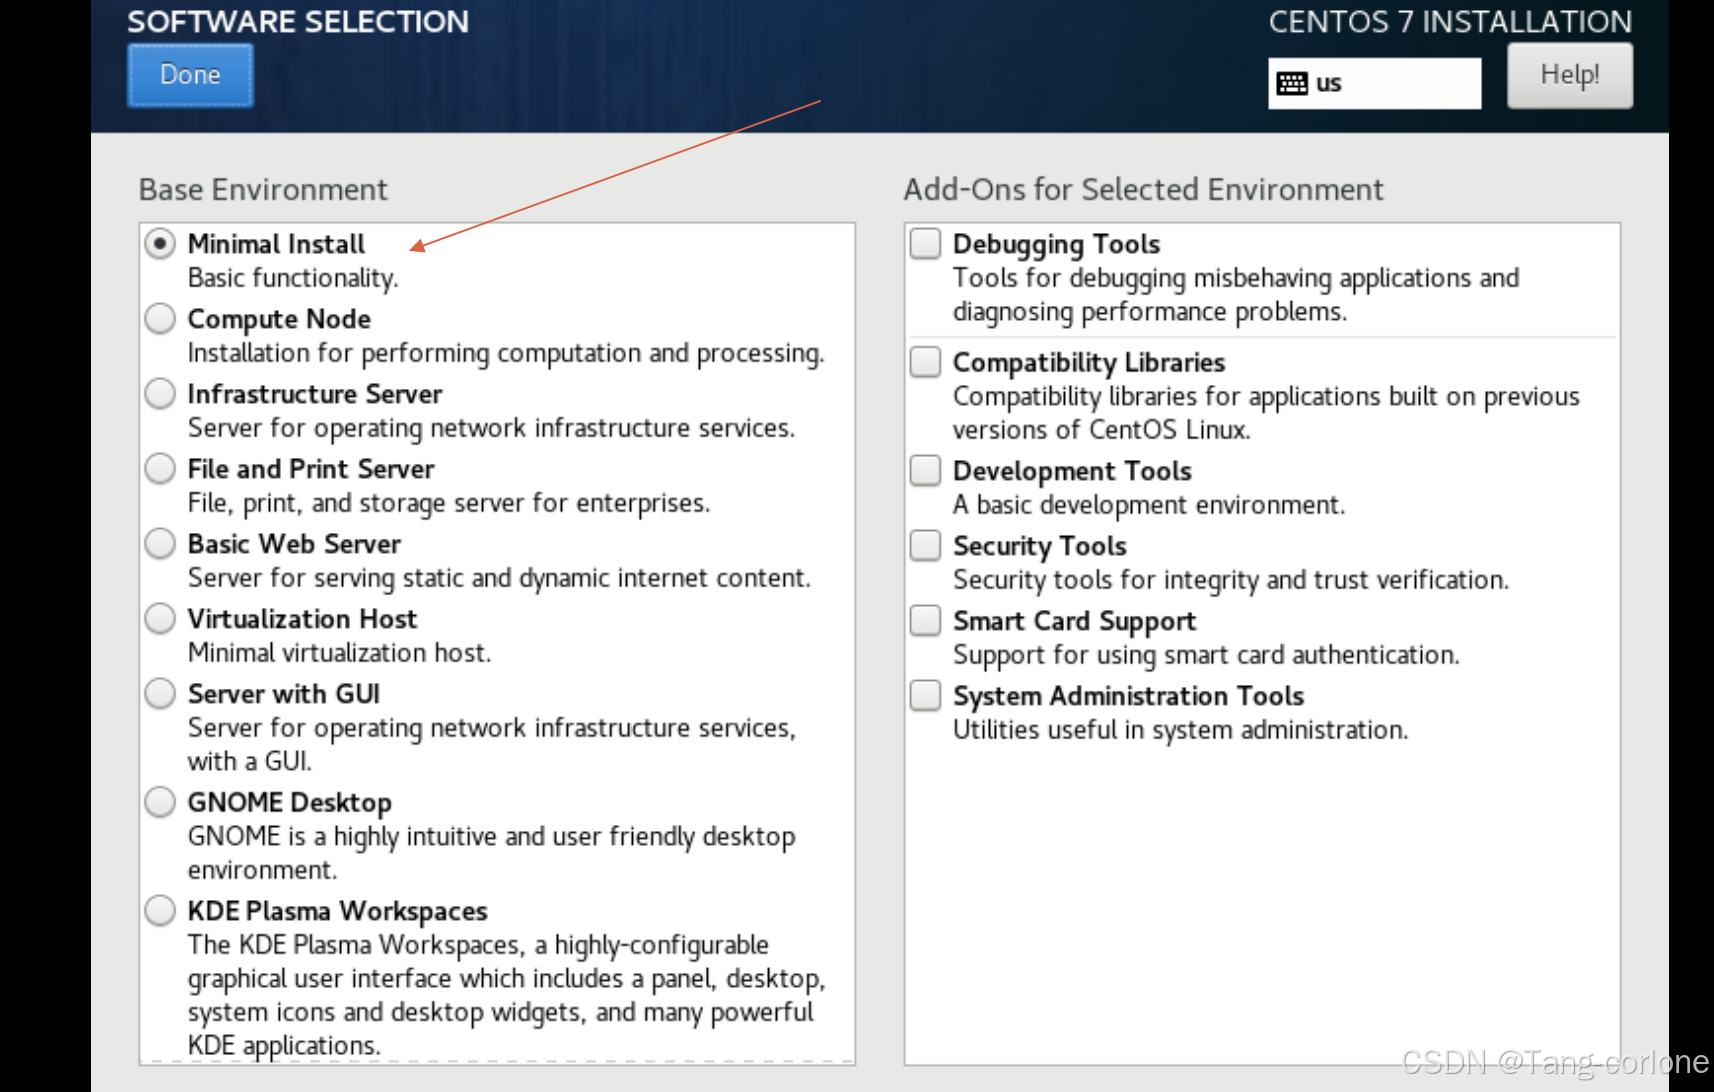Screen dimensions: 1714x1092
Task: Click the KDE Plasma Workspaces label text
Action: tap(338, 911)
